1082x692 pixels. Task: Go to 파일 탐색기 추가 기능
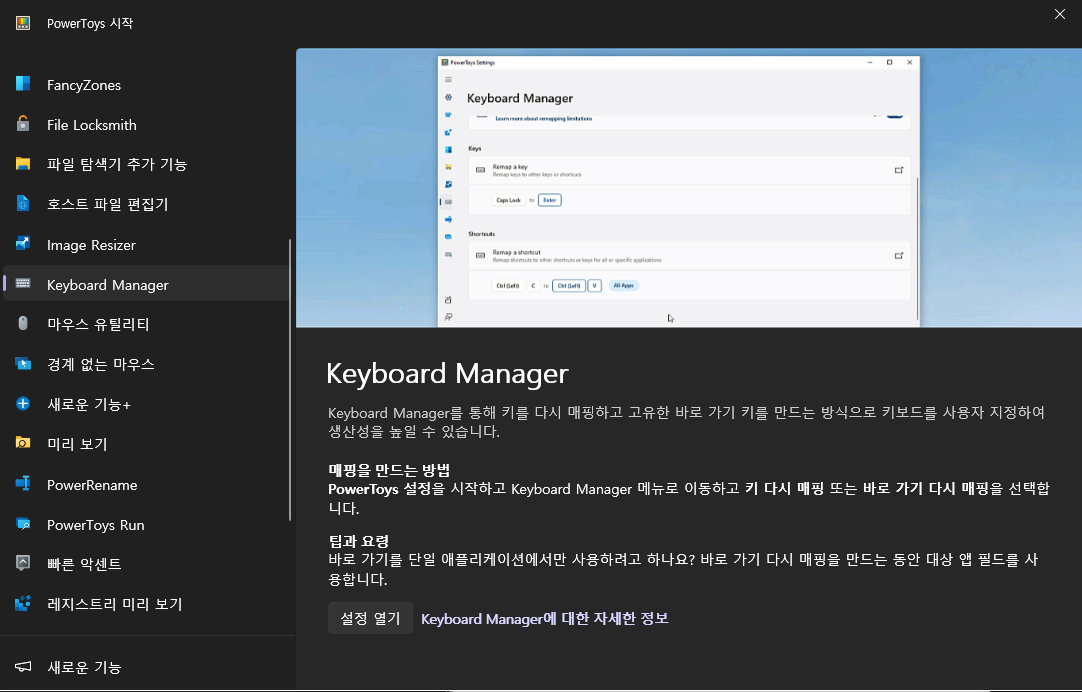tap(146, 164)
